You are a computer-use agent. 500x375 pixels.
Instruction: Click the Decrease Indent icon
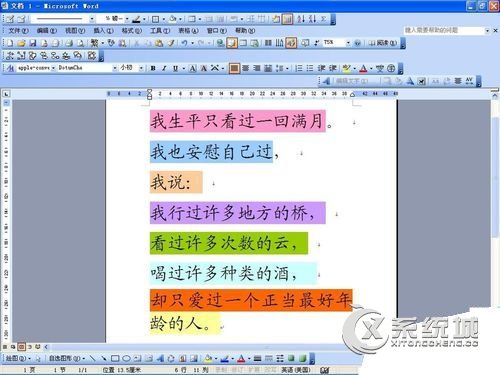(x=321, y=68)
